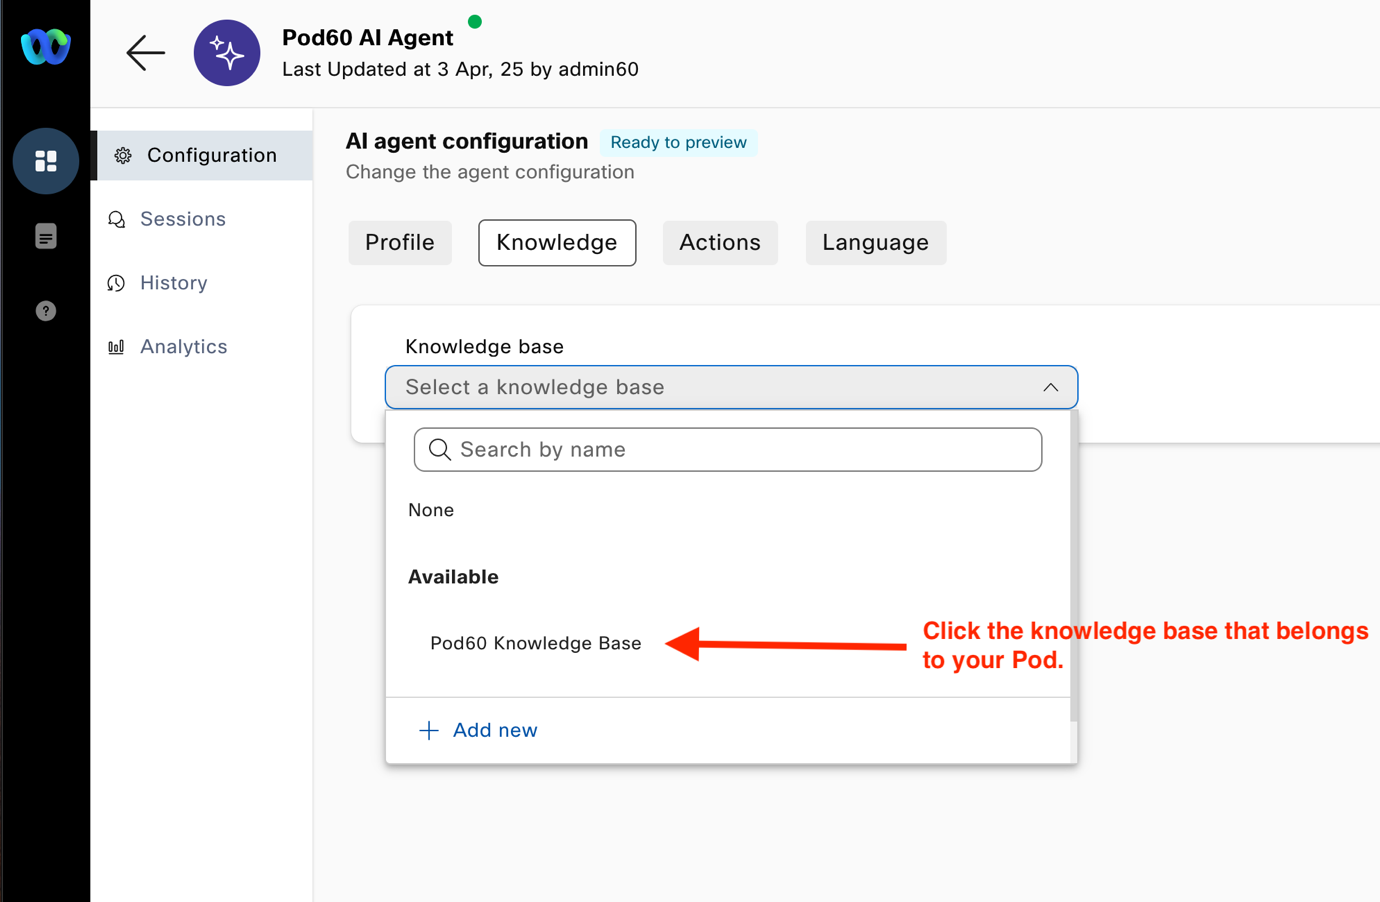Switch to the Profile tab

pos(400,243)
